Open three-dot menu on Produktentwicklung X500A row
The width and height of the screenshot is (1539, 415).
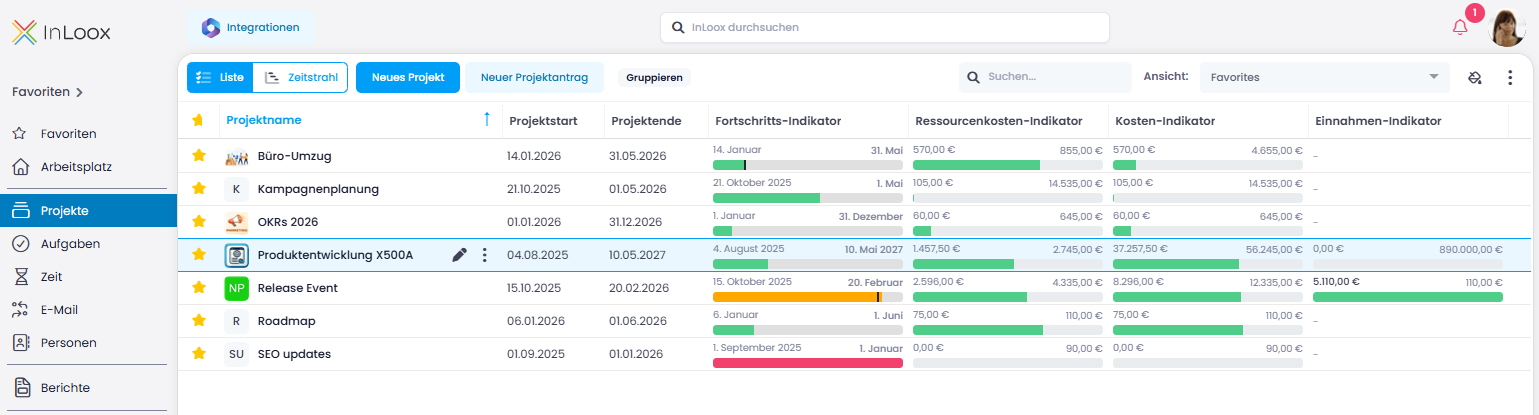point(485,255)
